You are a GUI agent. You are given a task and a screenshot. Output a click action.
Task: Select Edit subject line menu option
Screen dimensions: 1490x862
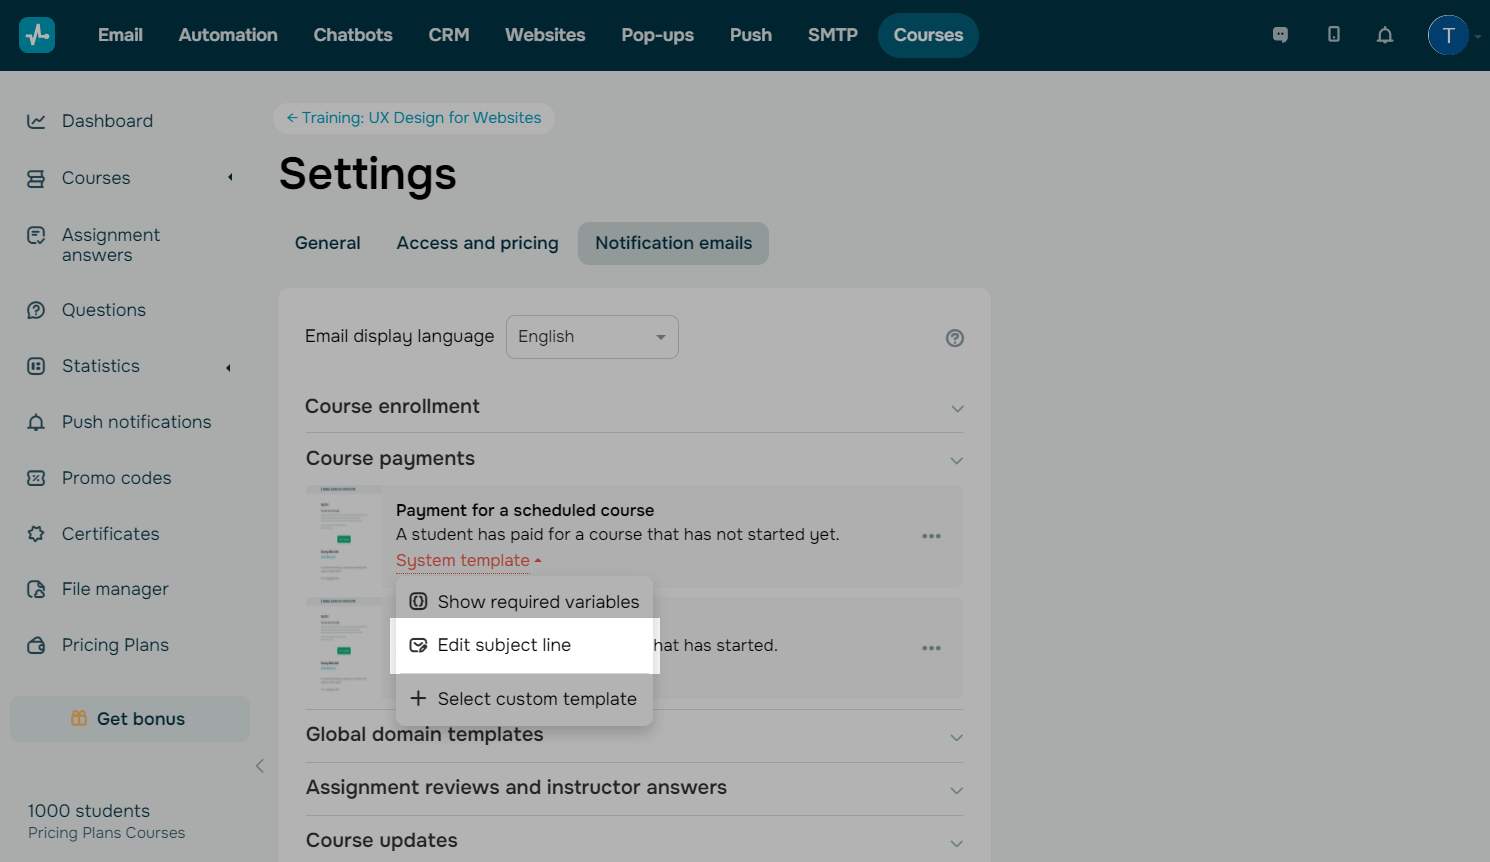click(504, 645)
